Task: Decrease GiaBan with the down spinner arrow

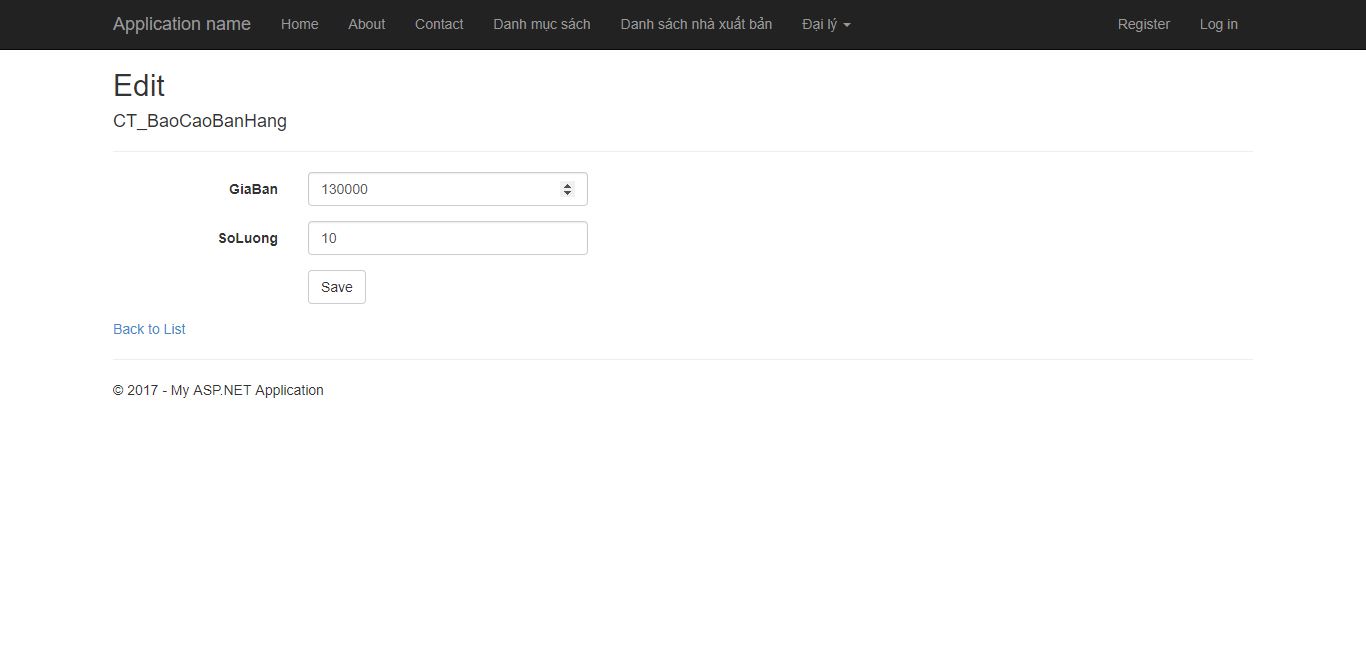Action: pyautogui.click(x=568, y=193)
